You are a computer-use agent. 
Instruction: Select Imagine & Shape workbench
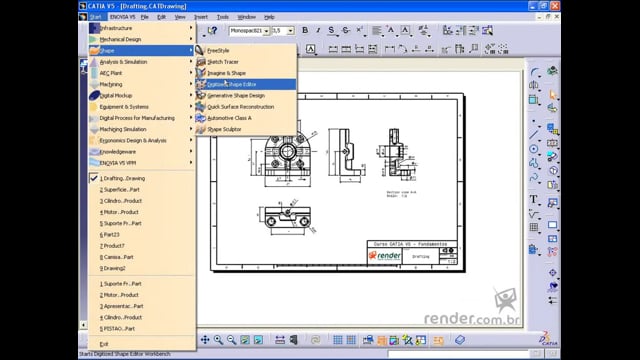tap(245, 73)
